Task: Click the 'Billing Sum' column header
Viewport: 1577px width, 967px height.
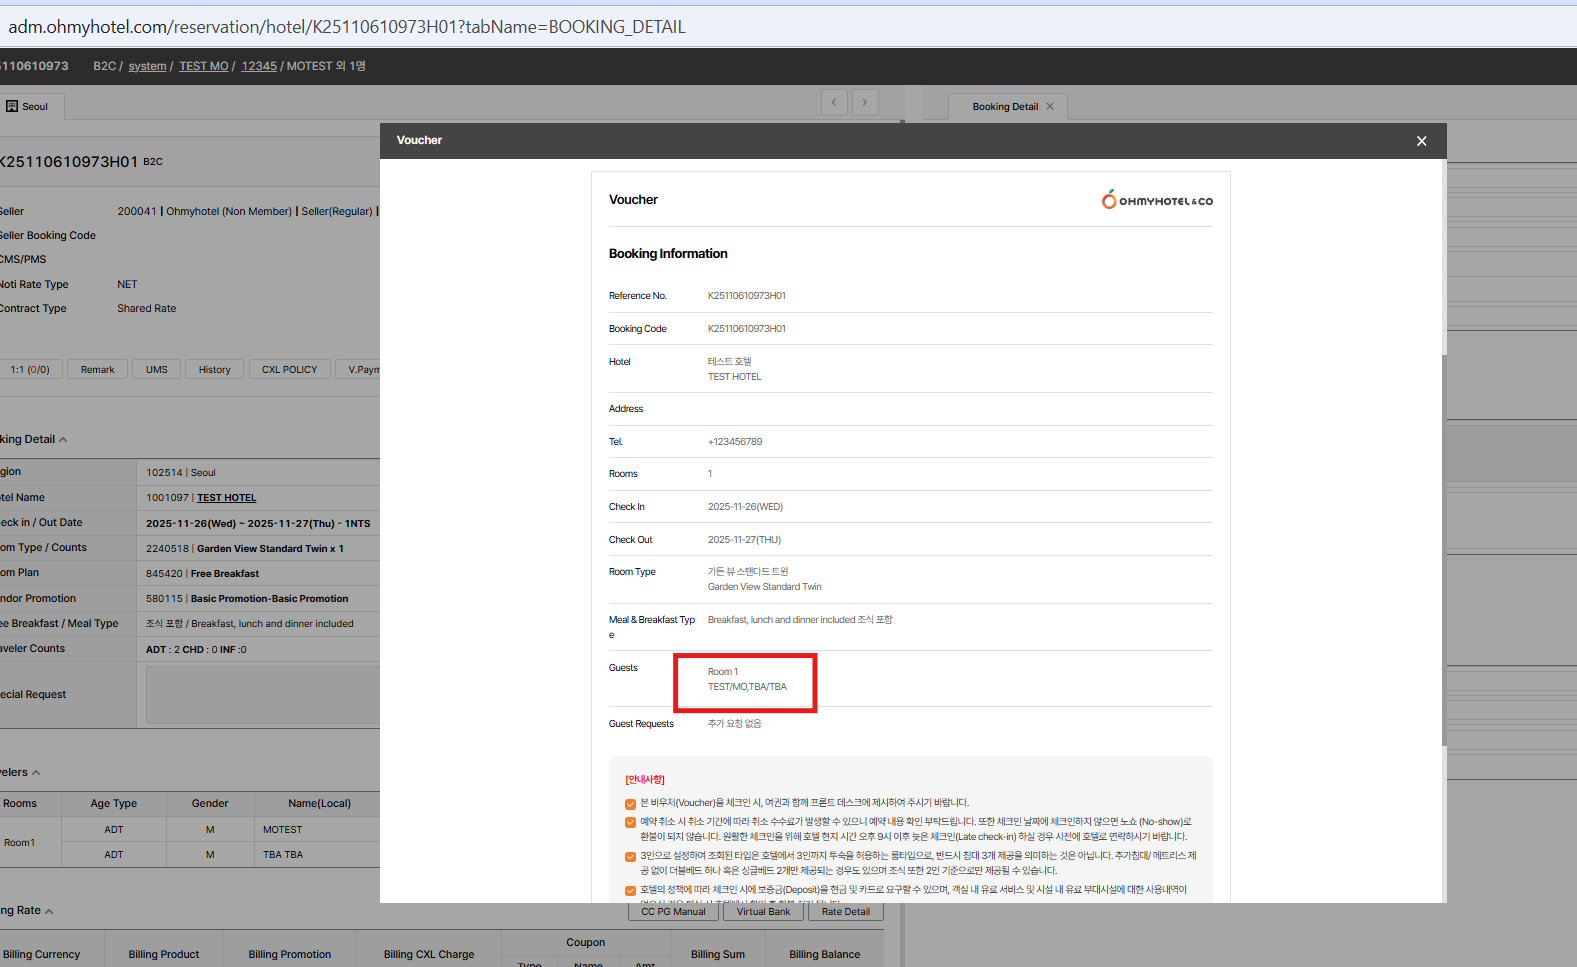Action: pos(718,955)
